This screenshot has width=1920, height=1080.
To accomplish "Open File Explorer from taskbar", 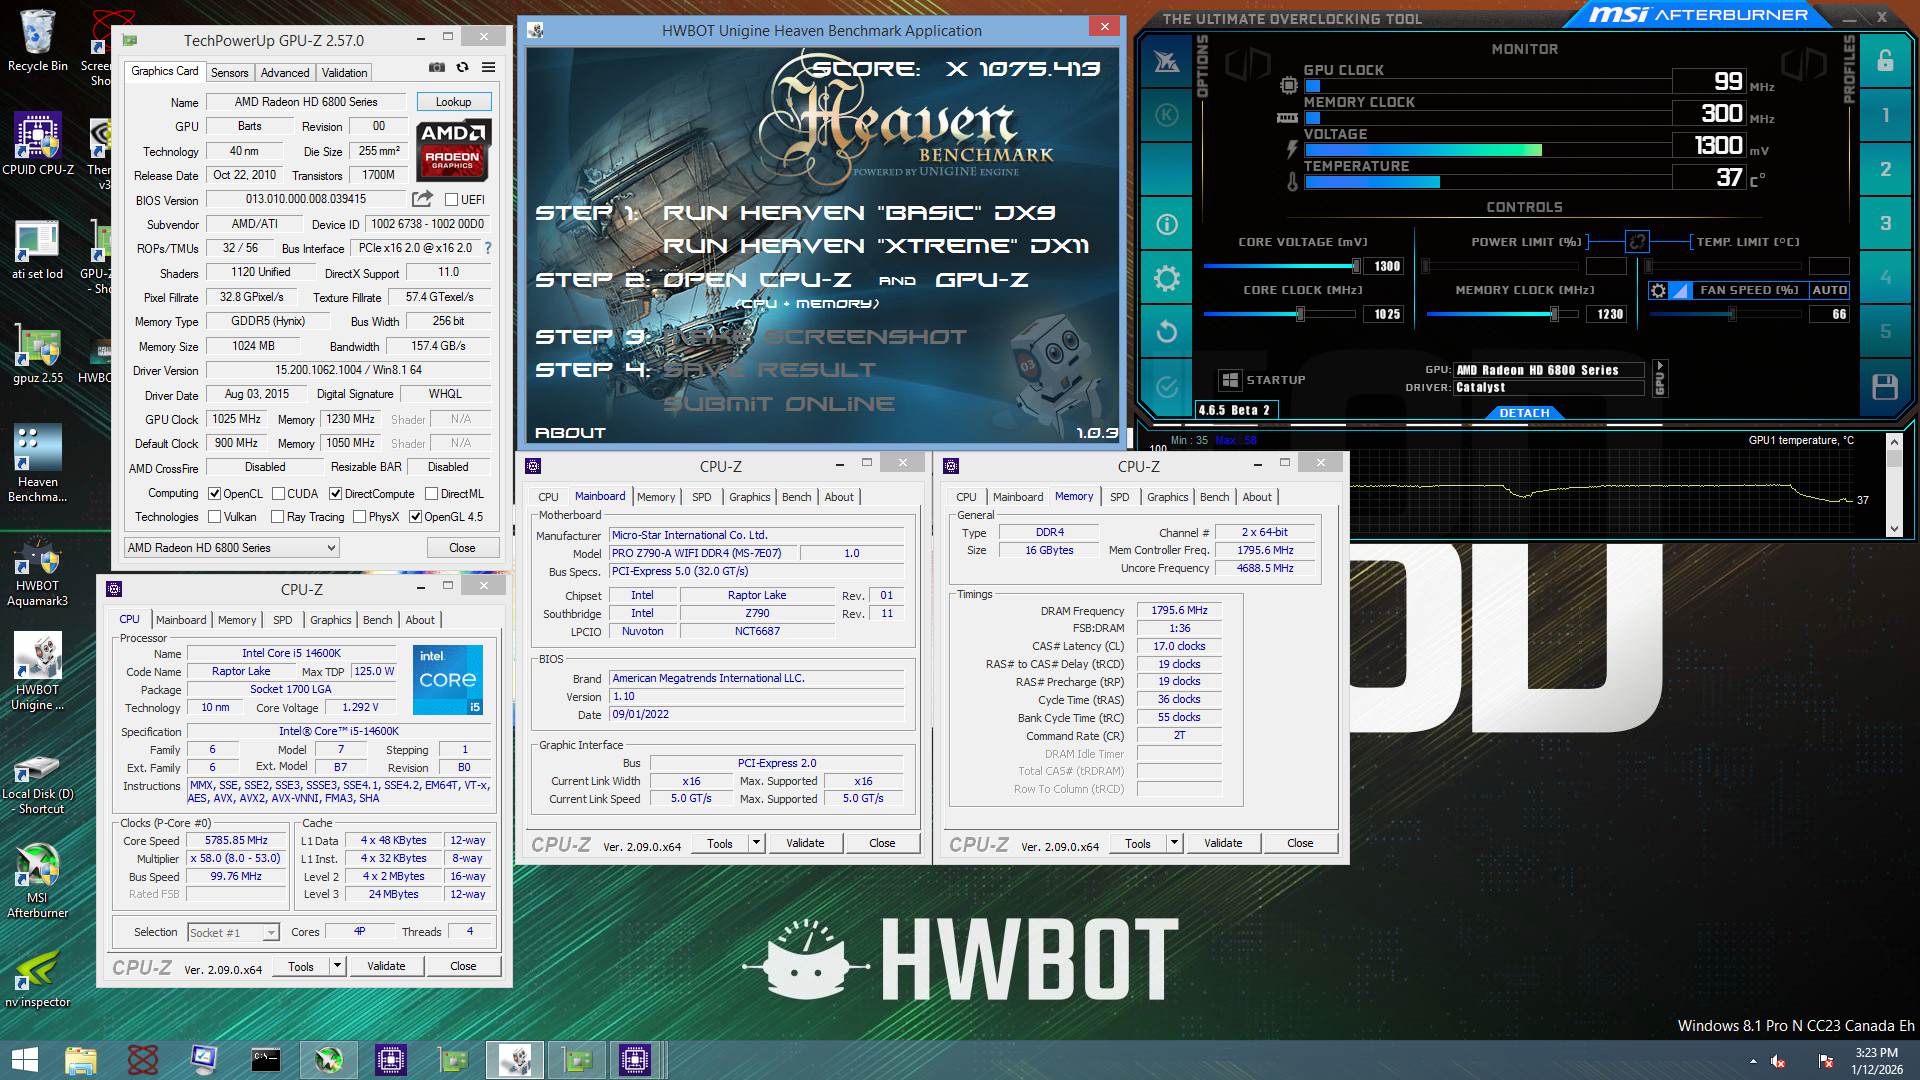I will [x=81, y=1060].
